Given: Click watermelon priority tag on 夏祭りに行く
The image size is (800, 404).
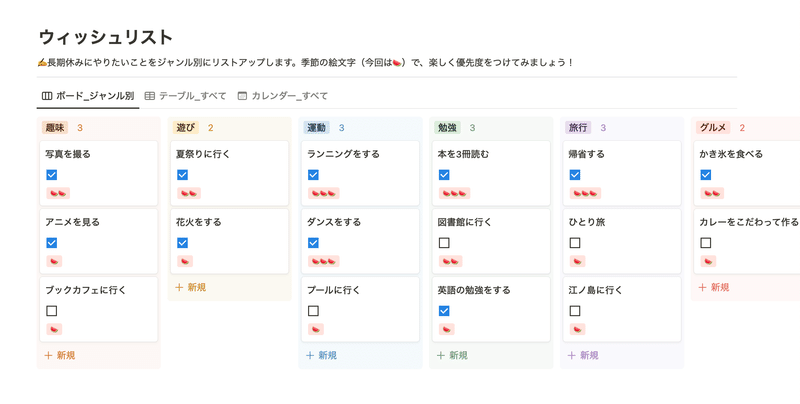Looking at the screenshot, I should [189, 193].
